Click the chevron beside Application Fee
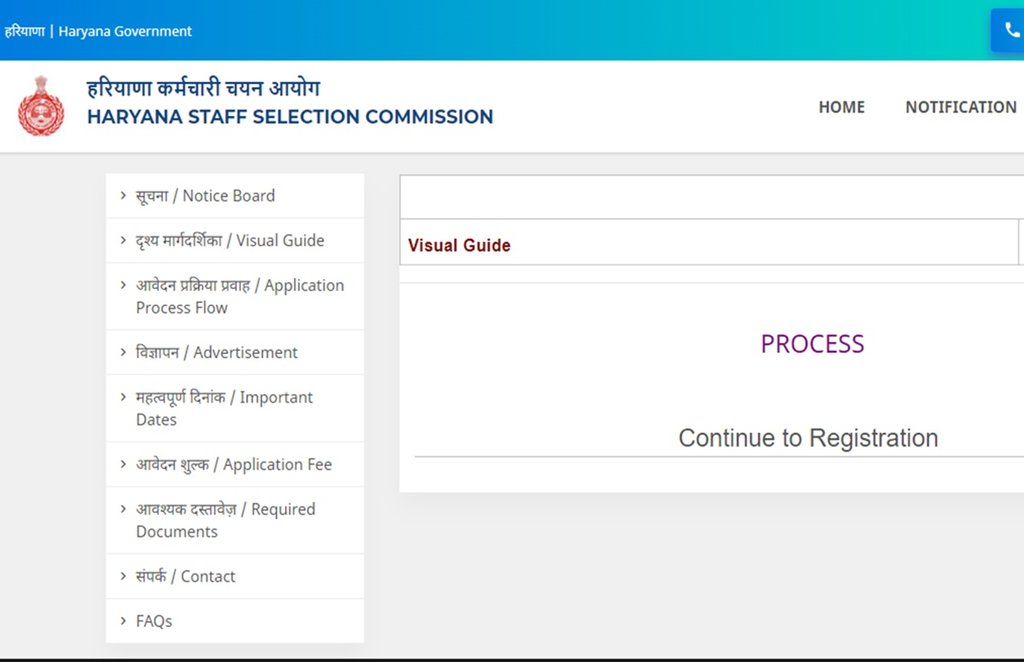1024x662 pixels. [x=123, y=464]
